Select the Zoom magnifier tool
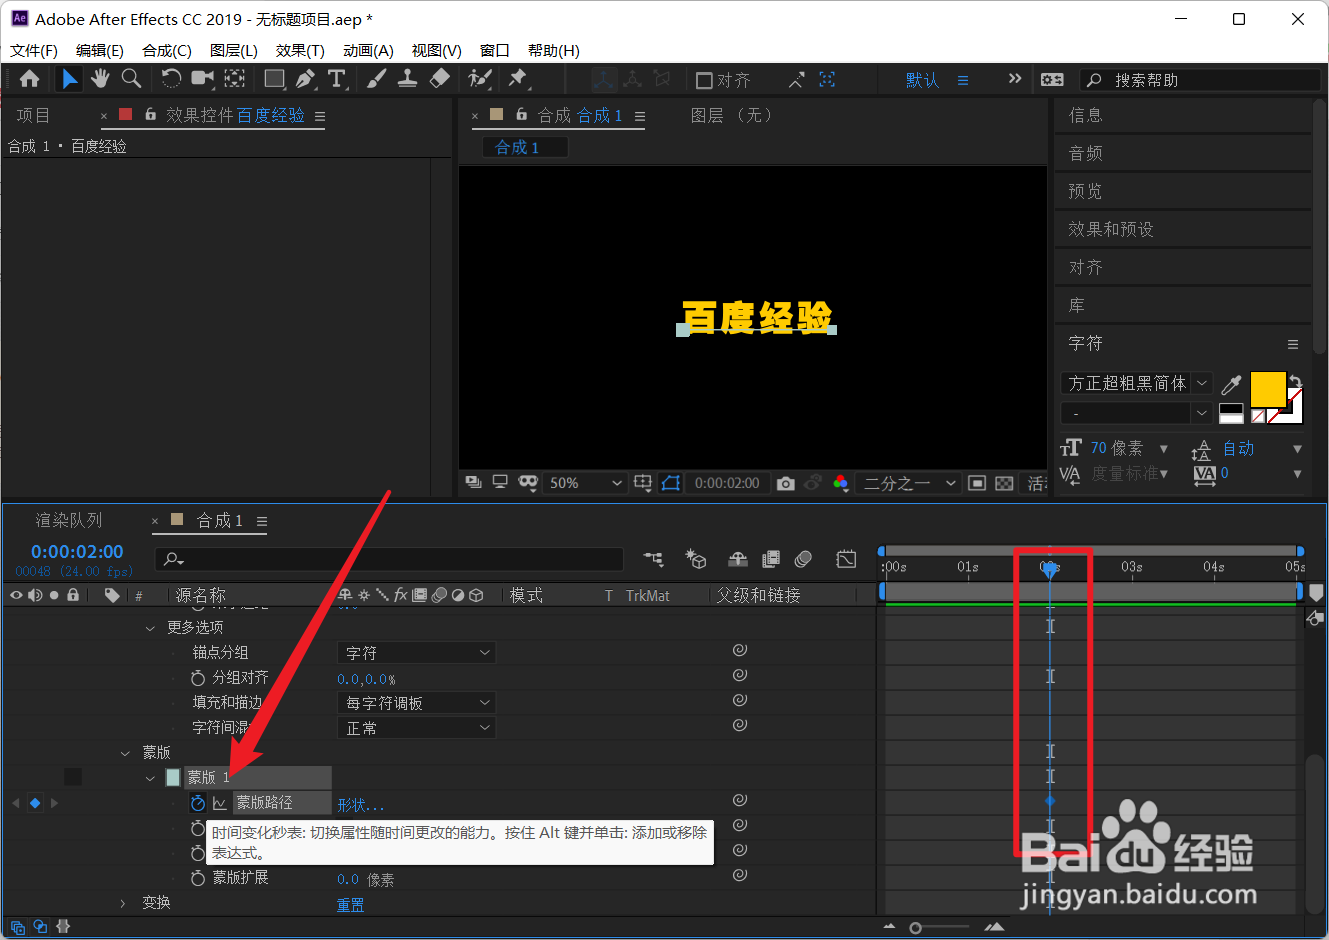 pyautogui.click(x=131, y=79)
